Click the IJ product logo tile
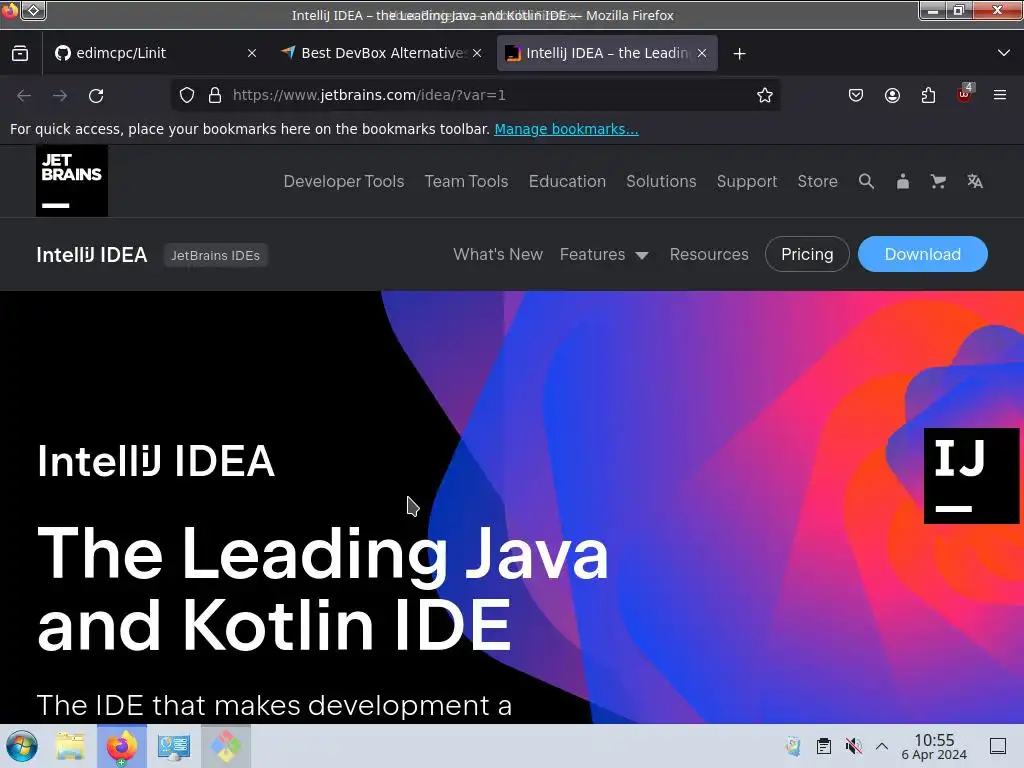1024x768 pixels. point(971,475)
